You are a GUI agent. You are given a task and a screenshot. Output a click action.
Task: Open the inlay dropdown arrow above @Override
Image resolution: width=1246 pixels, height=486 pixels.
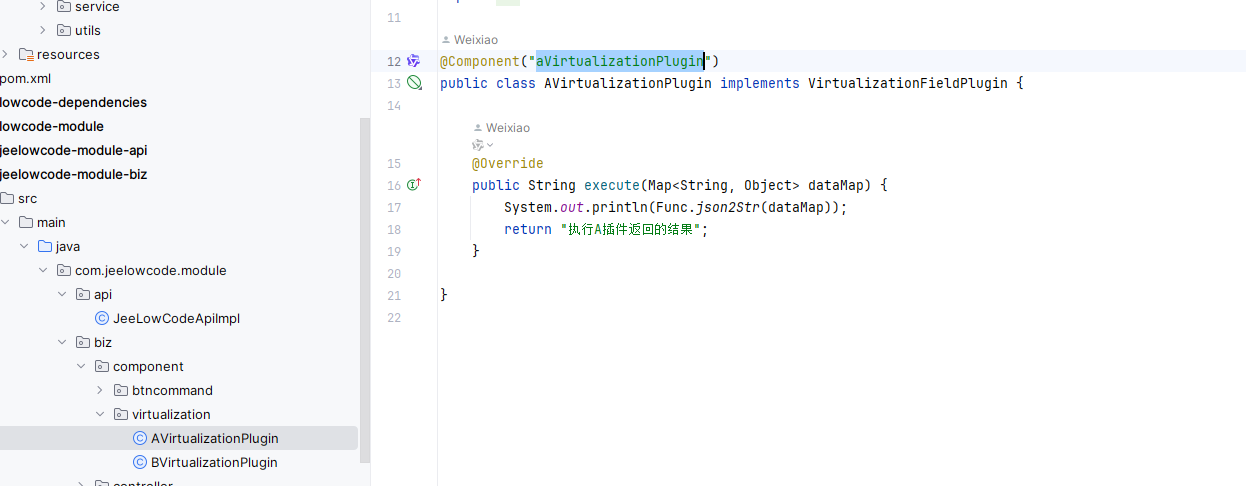(490, 145)
